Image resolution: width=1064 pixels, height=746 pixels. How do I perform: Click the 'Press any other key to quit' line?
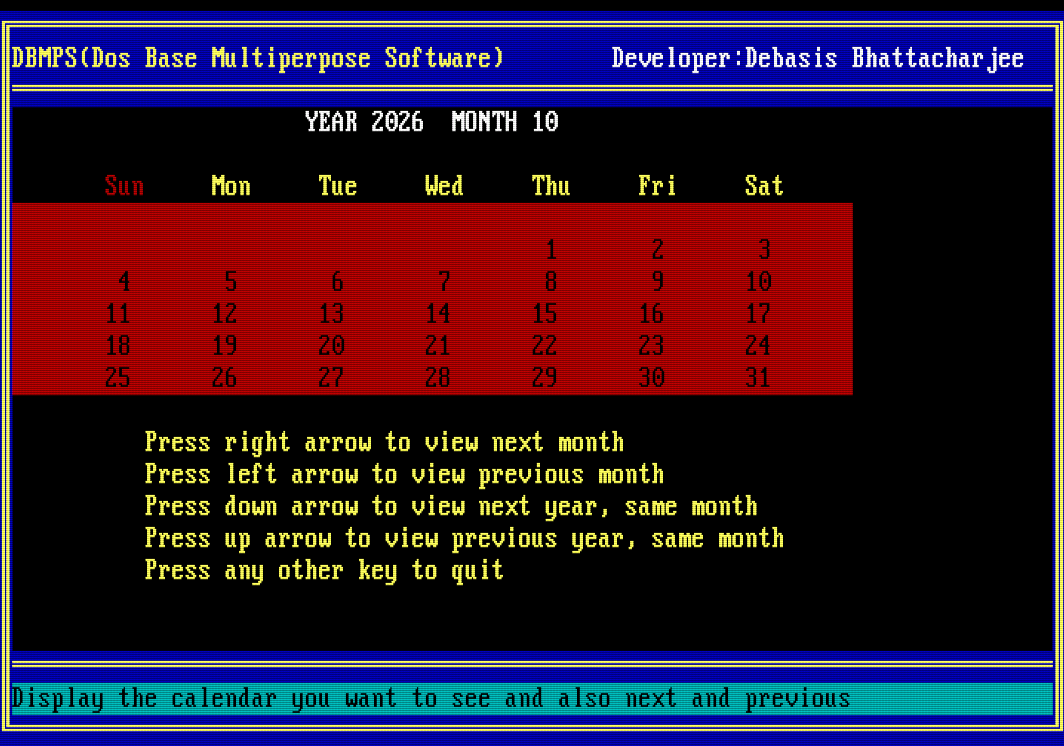click(x=324, y=570)
